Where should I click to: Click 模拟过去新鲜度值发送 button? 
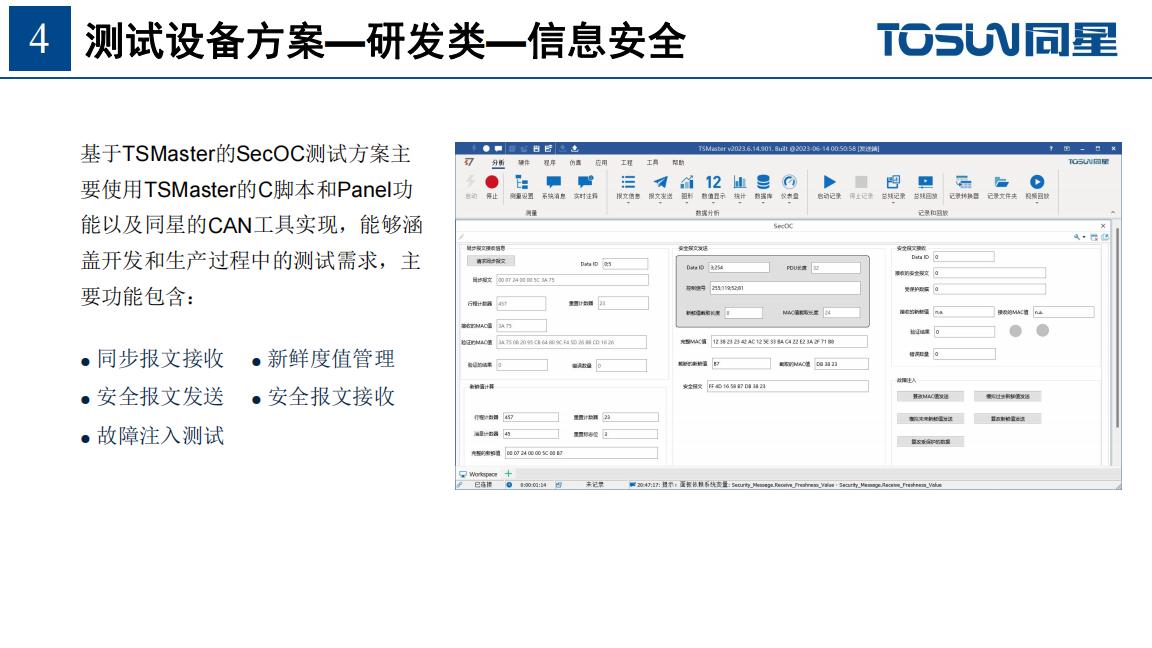pos(1007,396)
